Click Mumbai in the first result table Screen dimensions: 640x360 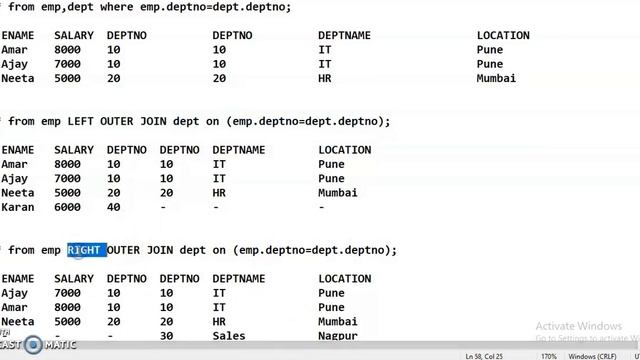496,78
